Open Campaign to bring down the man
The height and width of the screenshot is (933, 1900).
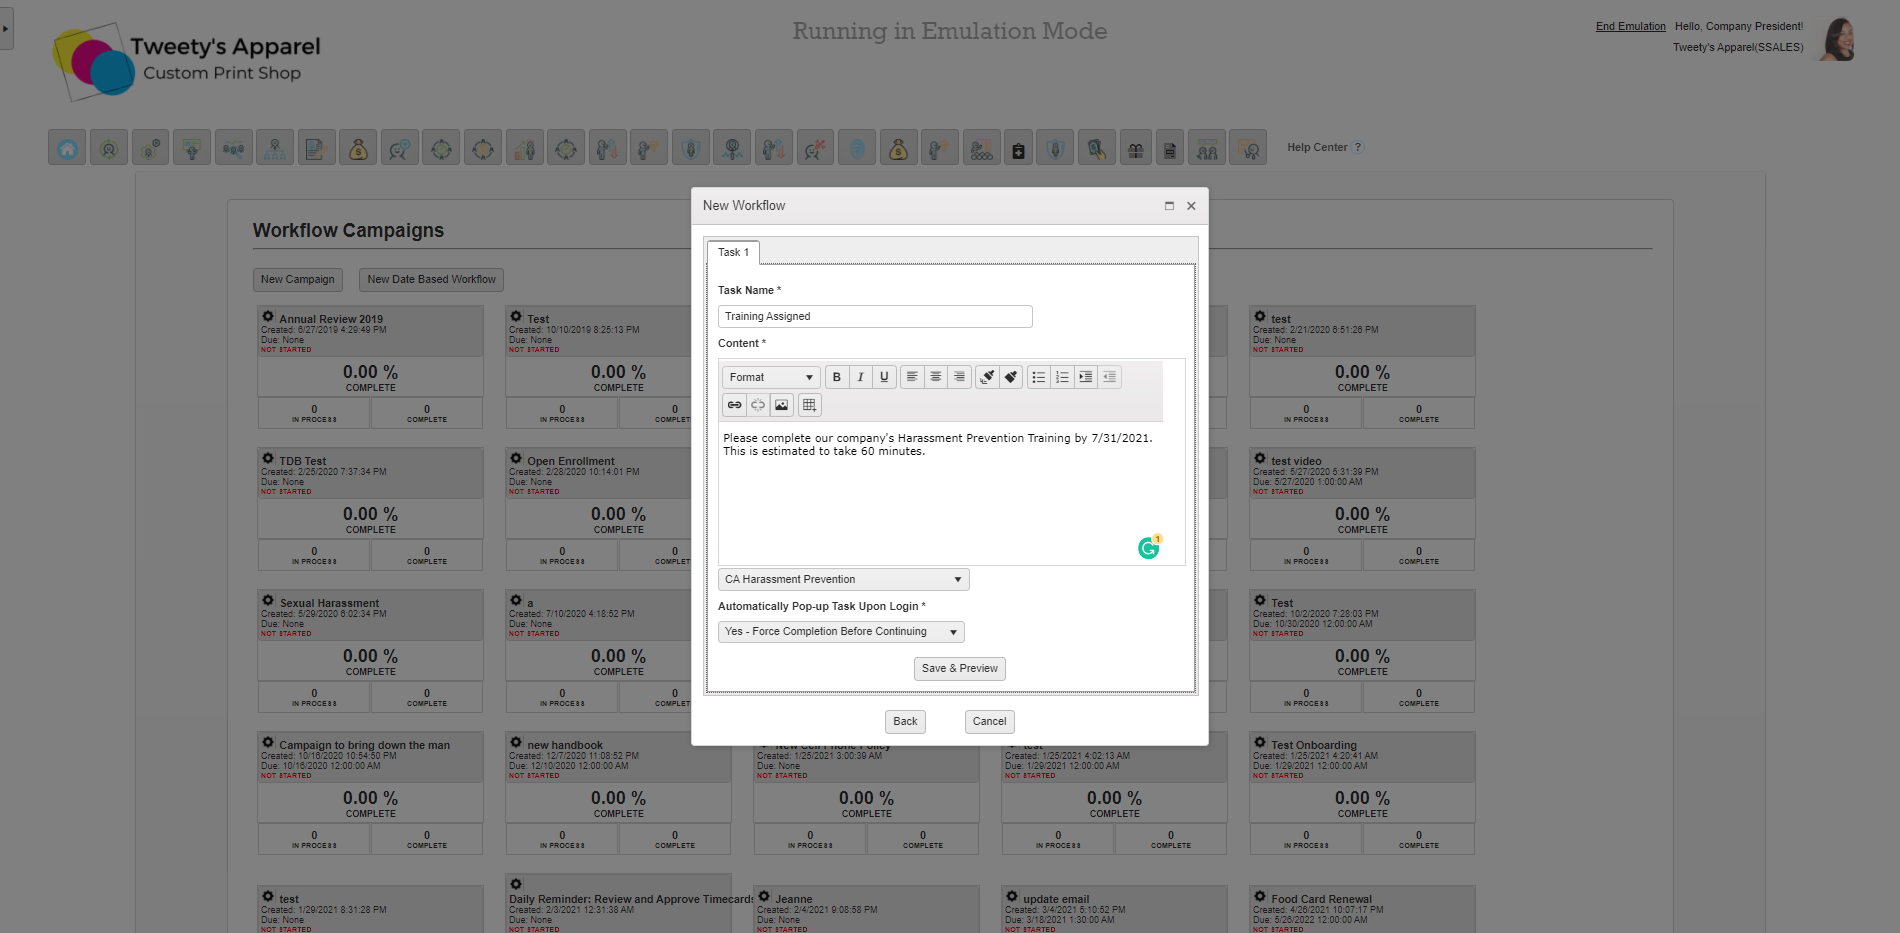[x=365, y=745]
